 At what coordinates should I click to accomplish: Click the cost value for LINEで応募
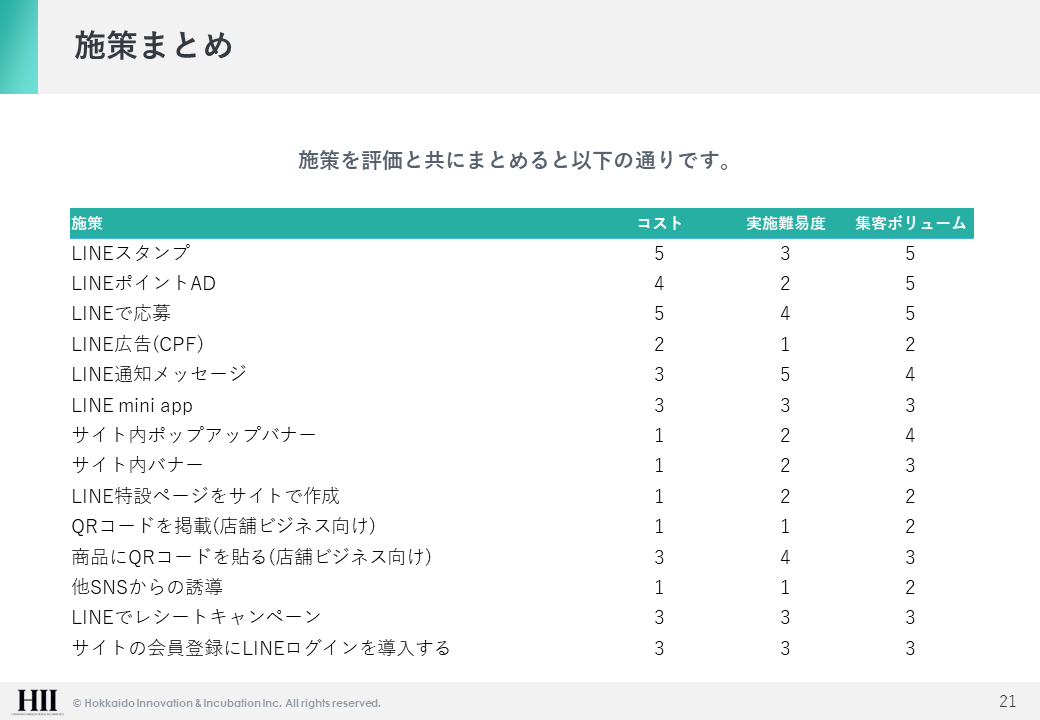[x=659, y=314]
